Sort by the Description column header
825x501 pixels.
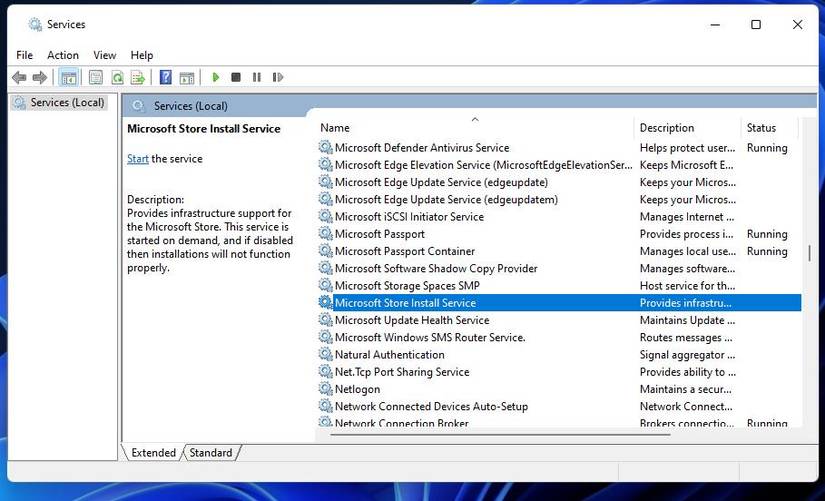(x=687, y=127)
